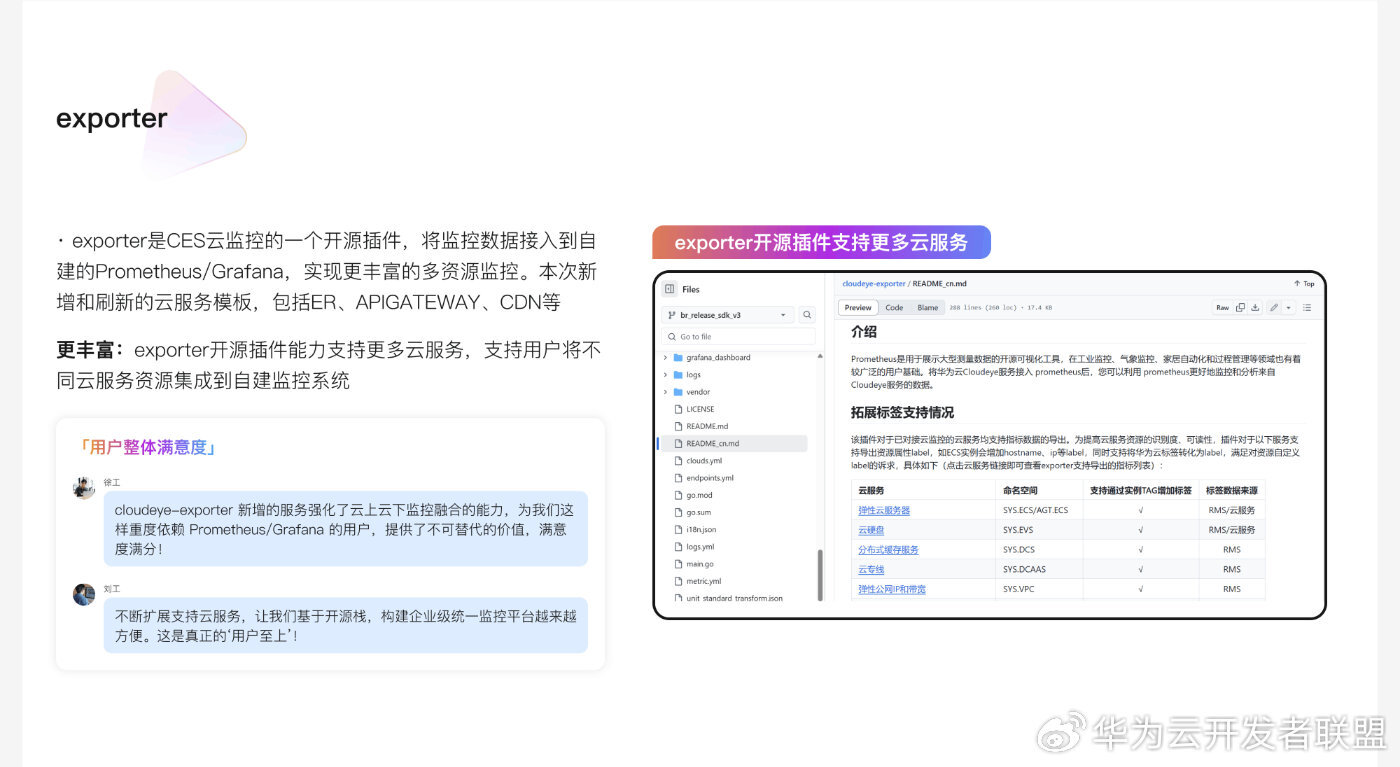1400x767 pixels.
Task: Expand the vendor folder chevron
Action: [666, 392]
